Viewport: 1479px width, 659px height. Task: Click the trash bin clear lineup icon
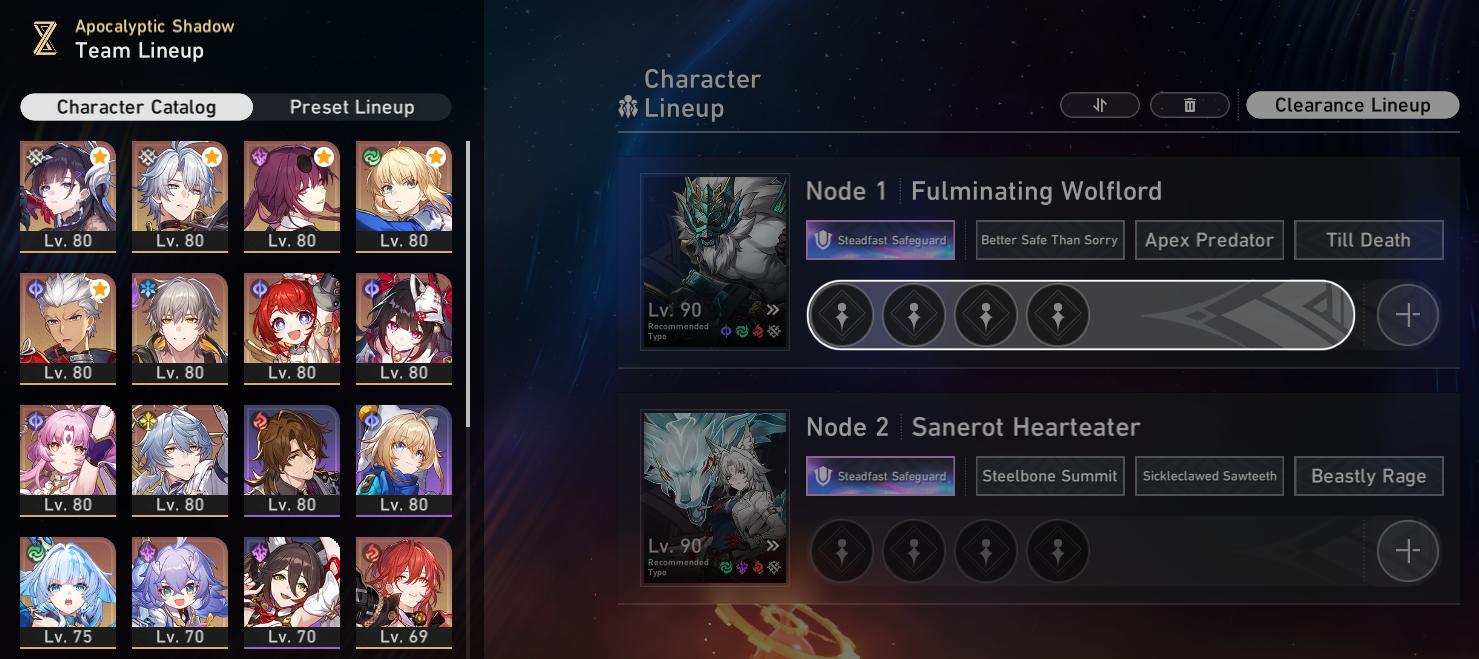tap(1190, 105)
